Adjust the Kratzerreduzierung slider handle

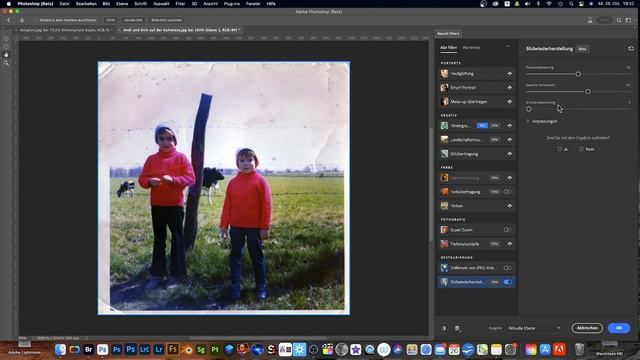pyautogui.click(x=529, y=109)
